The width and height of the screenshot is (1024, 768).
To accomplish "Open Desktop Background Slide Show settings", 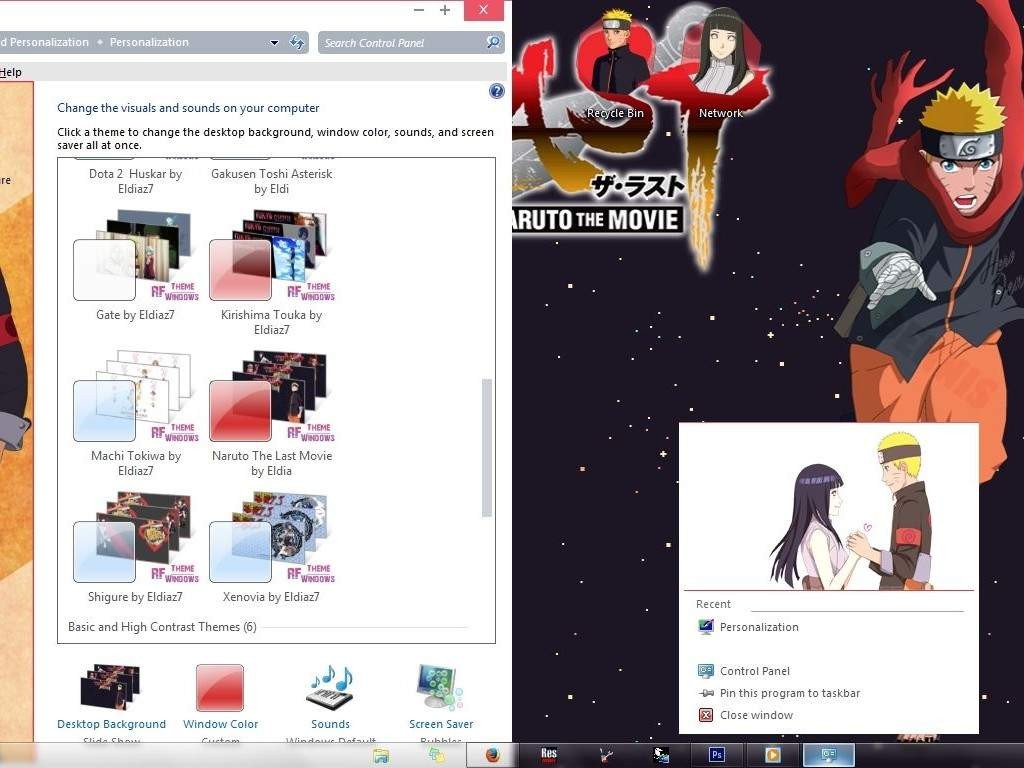I will point(111,724).
